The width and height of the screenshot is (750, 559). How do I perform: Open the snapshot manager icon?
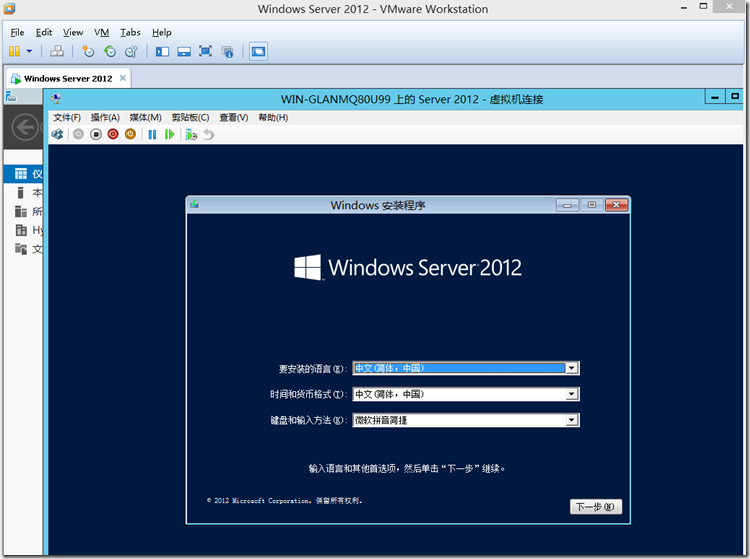(x=130, y=51)
